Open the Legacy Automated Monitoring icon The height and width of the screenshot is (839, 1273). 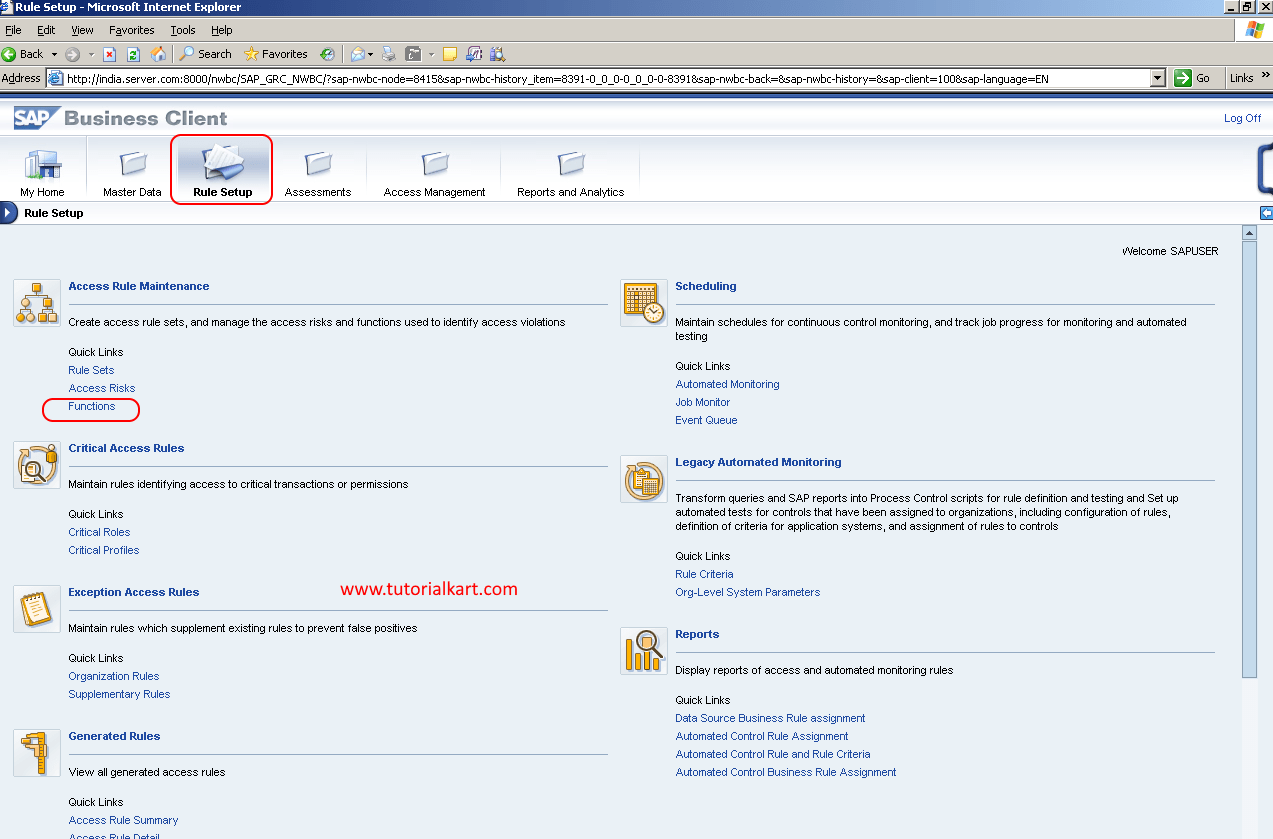[643, 479]
